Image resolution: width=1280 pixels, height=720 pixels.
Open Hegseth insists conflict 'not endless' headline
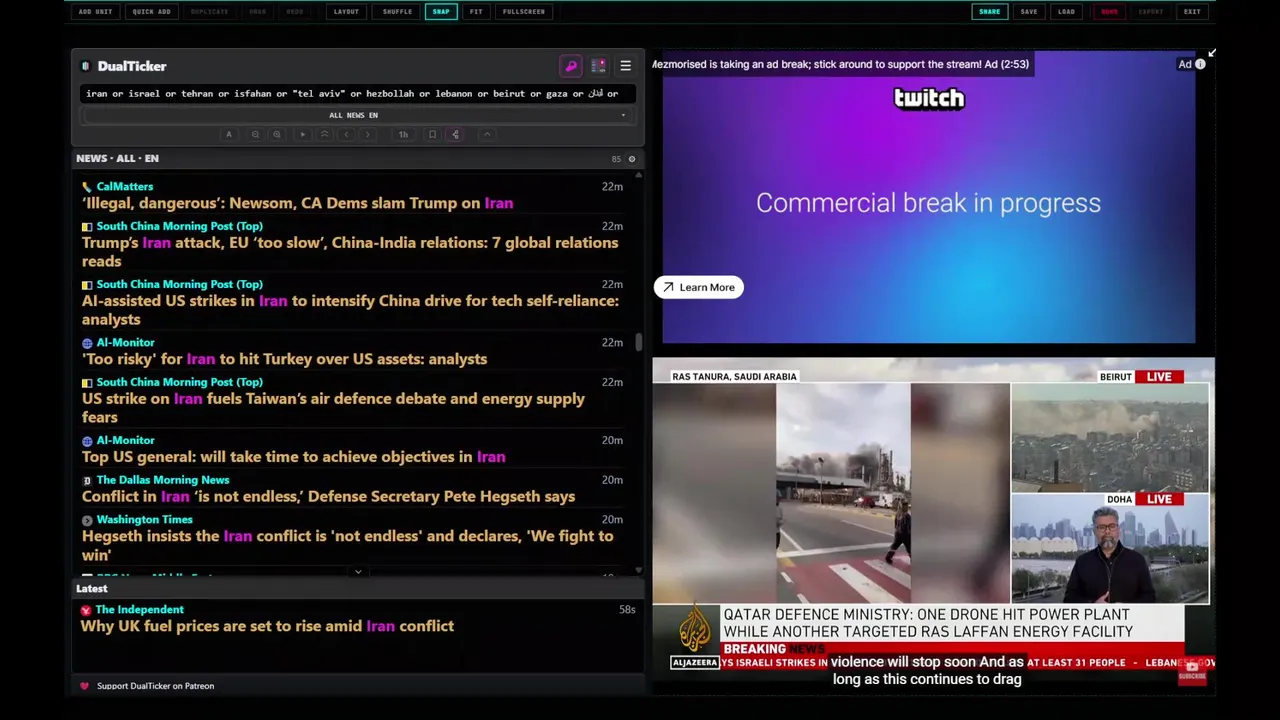click(348, 545)
